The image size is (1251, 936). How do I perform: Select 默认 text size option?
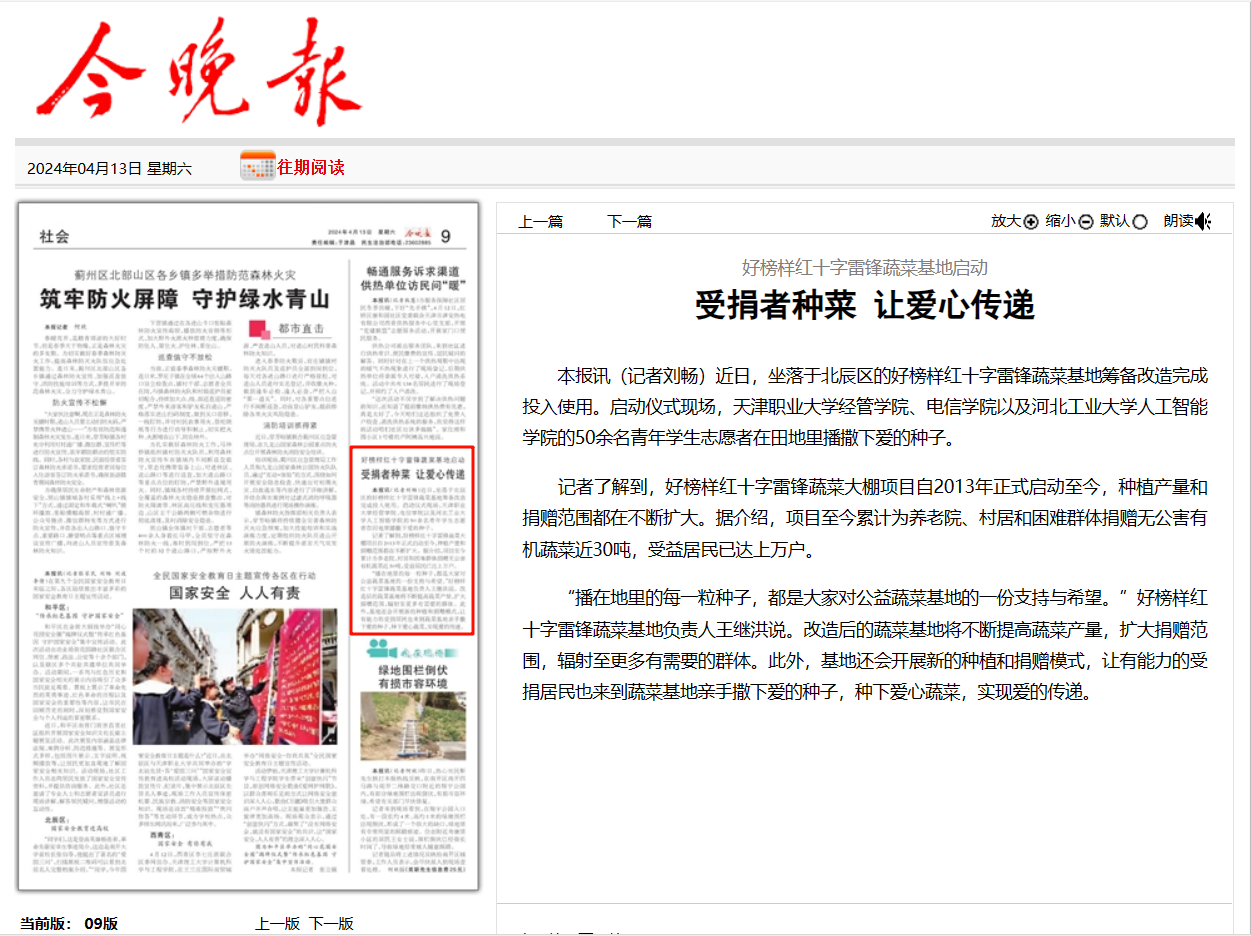(x=1115, y=221)
